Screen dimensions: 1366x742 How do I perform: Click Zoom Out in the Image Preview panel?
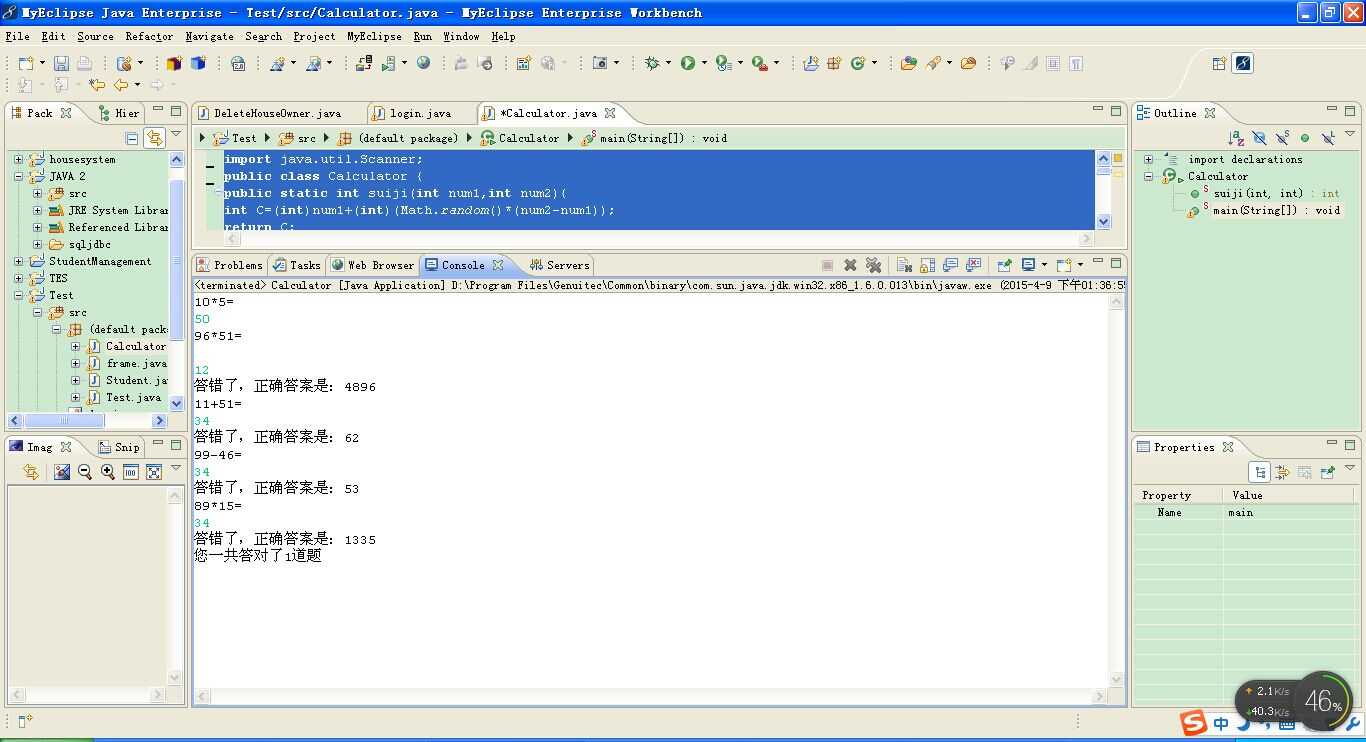click(x=85, y=472)
